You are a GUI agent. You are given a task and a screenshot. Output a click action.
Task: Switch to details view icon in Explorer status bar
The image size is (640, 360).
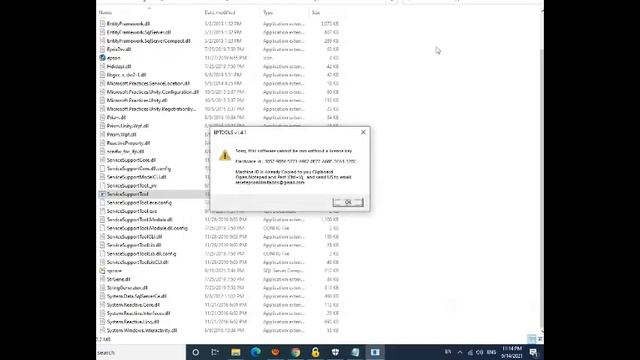531,339
